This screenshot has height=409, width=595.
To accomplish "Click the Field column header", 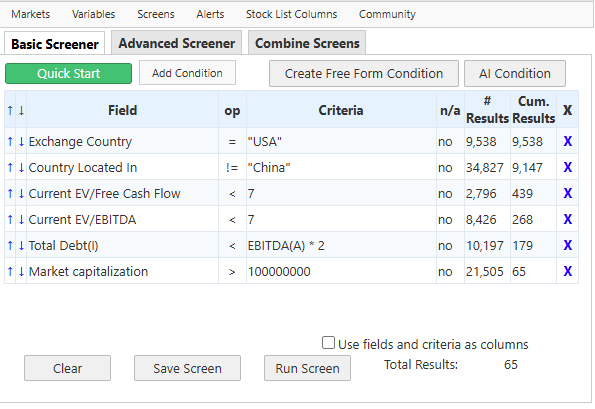I will 123,110.
